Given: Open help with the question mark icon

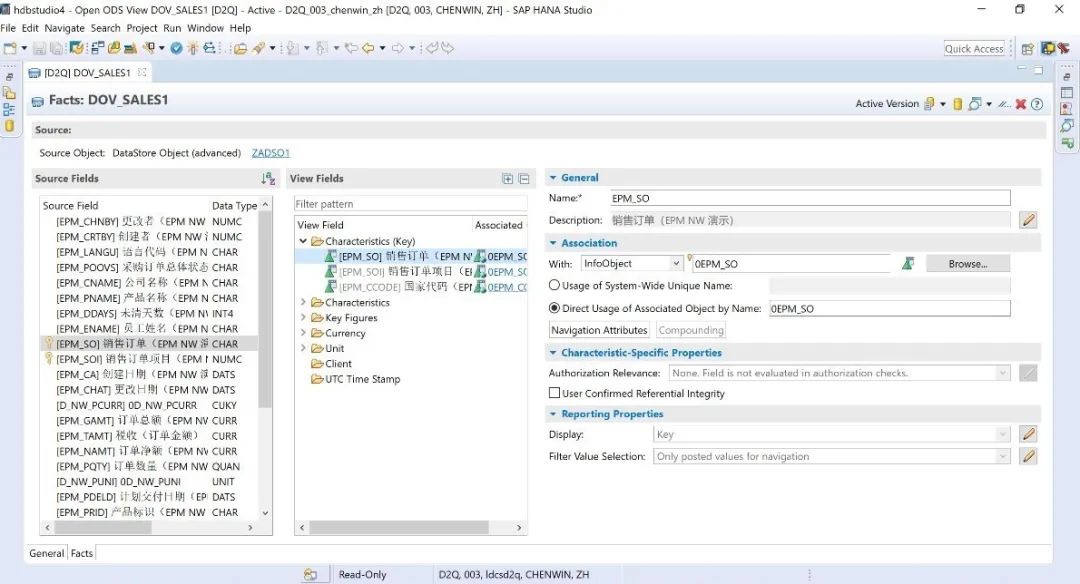Looking at the screenshot, I should click(1037, 104).
